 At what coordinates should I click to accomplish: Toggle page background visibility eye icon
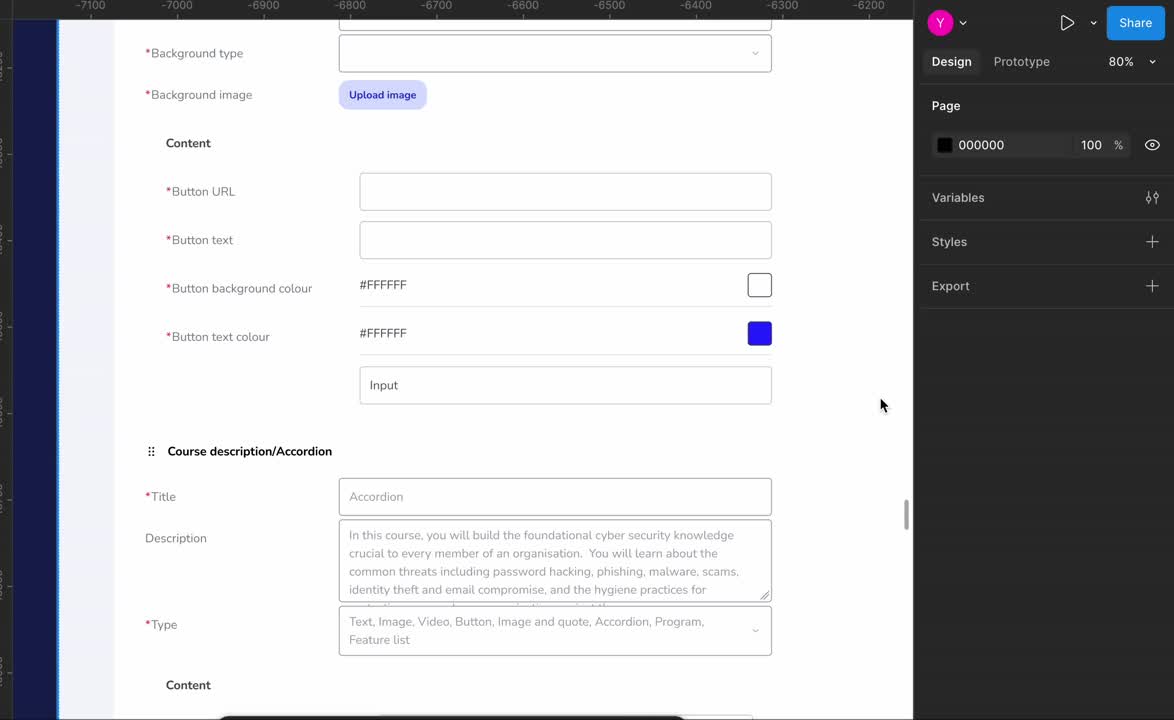[x=1152, y=145]
